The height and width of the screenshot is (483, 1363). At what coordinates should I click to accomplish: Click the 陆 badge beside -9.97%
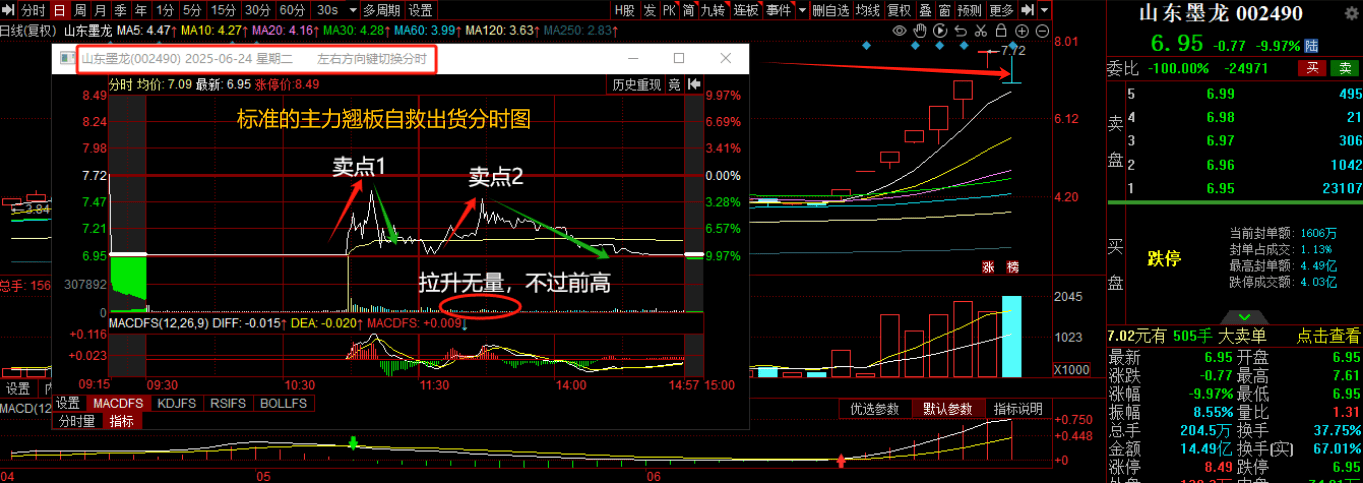pos(1311,46)
